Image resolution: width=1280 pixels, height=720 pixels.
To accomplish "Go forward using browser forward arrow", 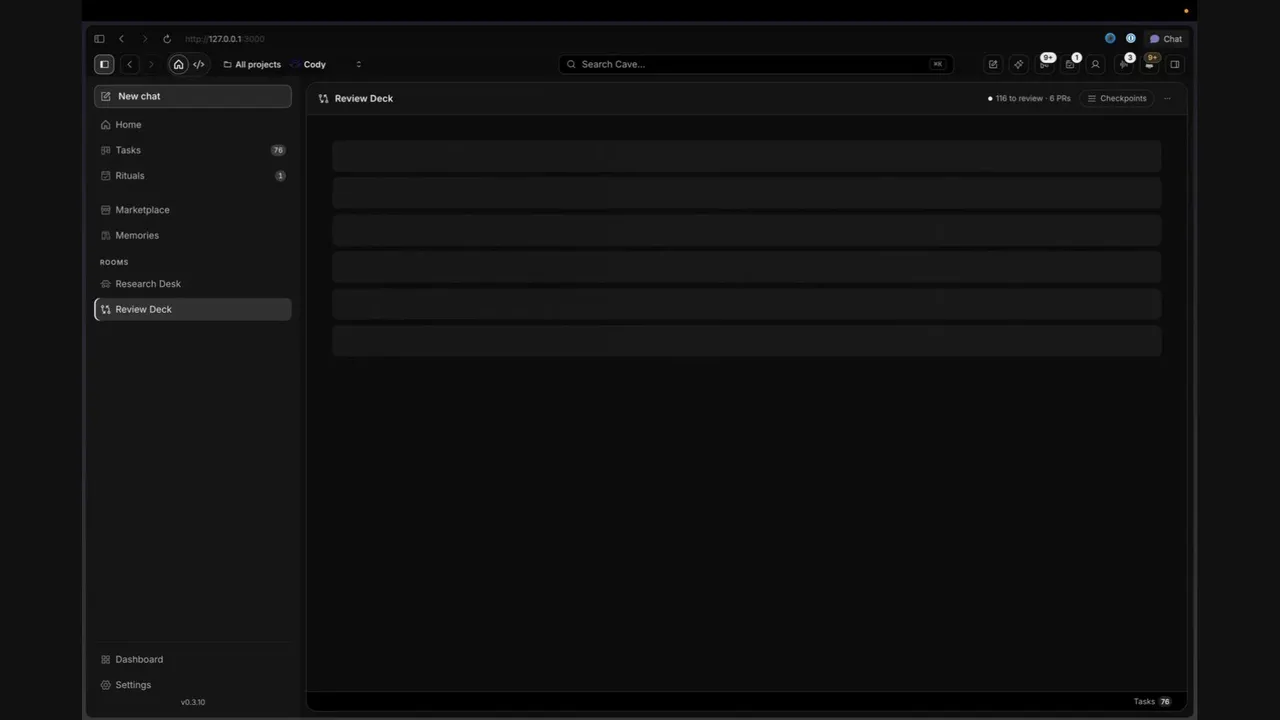I will click(x=144, y=39).
